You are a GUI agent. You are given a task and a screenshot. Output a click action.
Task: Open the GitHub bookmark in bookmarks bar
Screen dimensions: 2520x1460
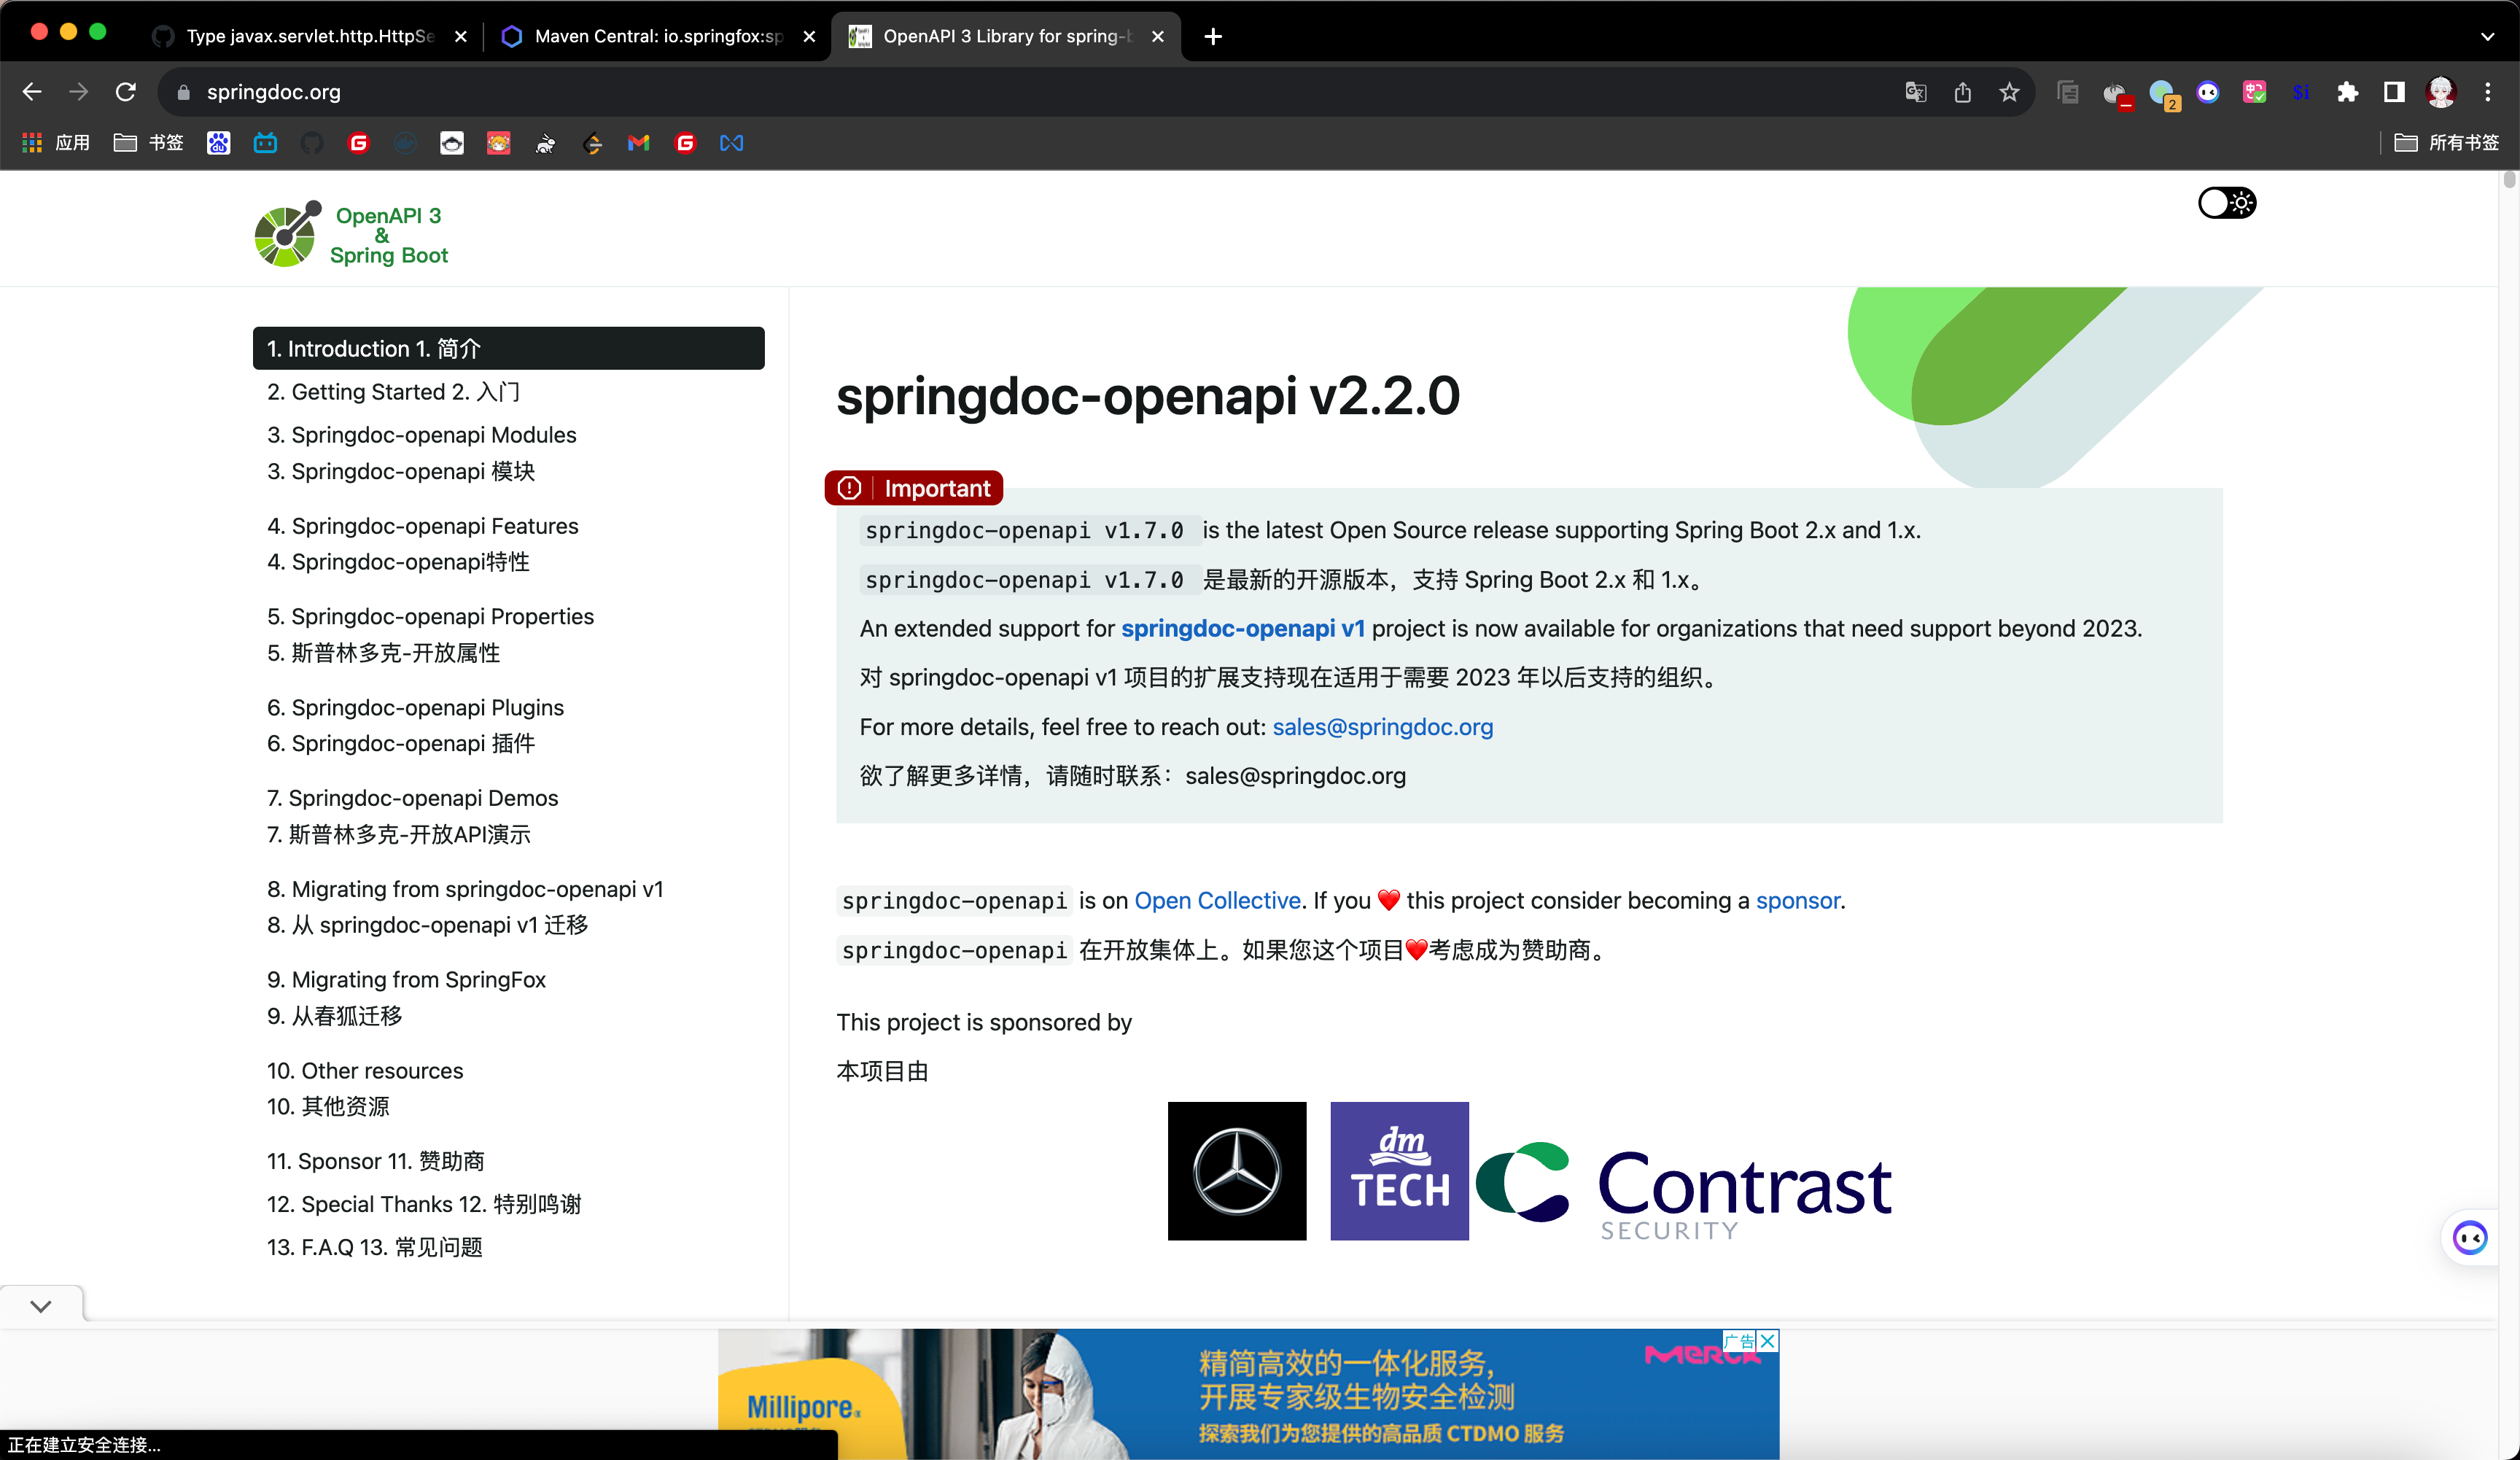[x=312, y=143]
